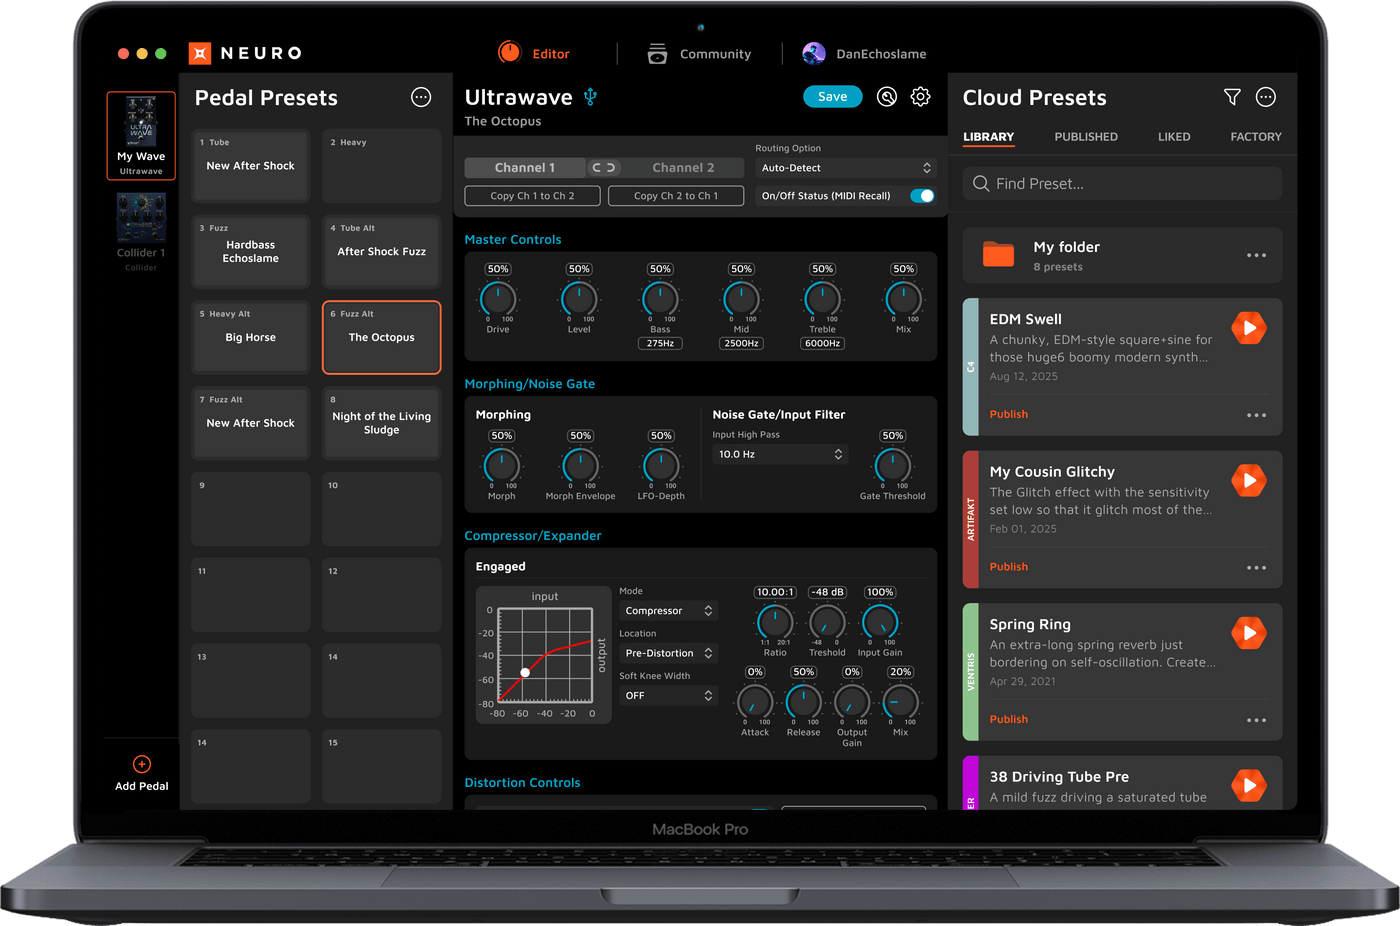Image resolution: width=1400 pixels, height=926 pixels.
Task: Click the USB icon beside Ultrawave
Action: click(x=590, y=96)
